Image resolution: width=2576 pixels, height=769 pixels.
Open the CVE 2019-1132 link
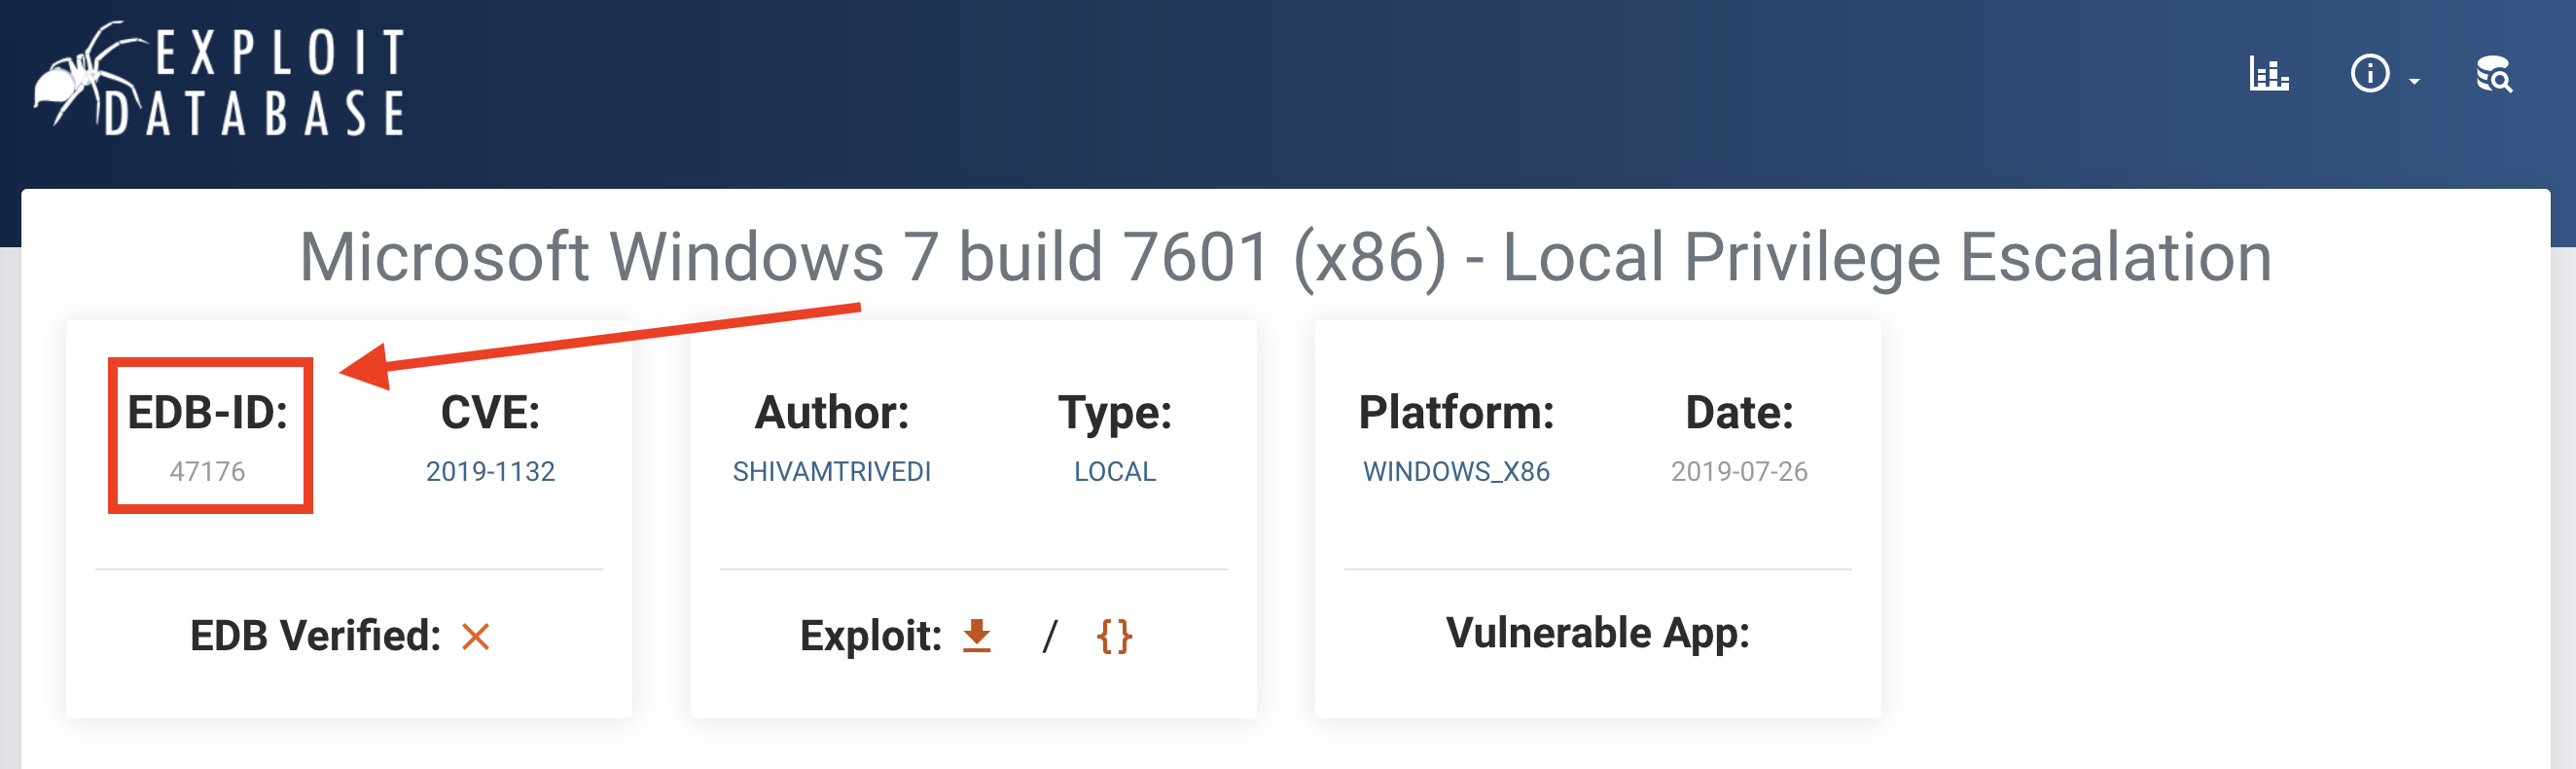point(490,471)
